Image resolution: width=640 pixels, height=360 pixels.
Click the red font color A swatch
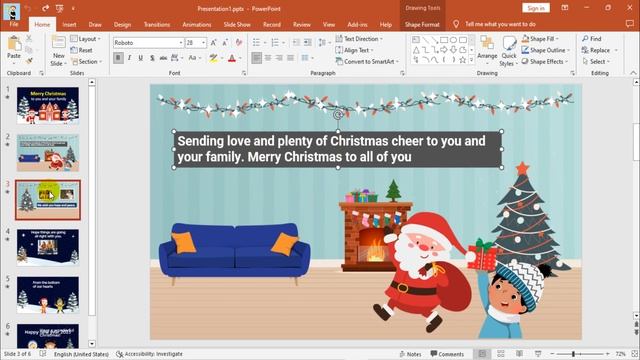(x=232, y=58)
